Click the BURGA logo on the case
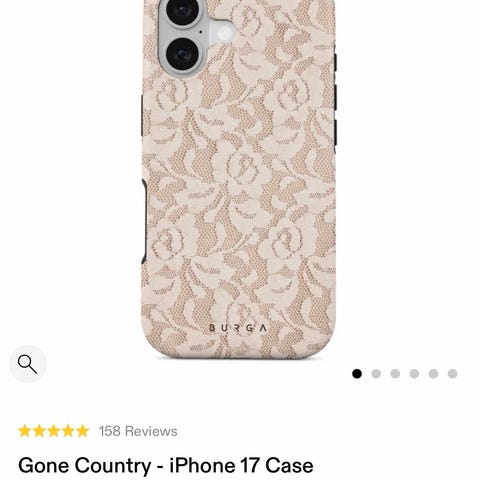This screenshot has height=480, width=480. pyautogui.click(x=238, y=328)
